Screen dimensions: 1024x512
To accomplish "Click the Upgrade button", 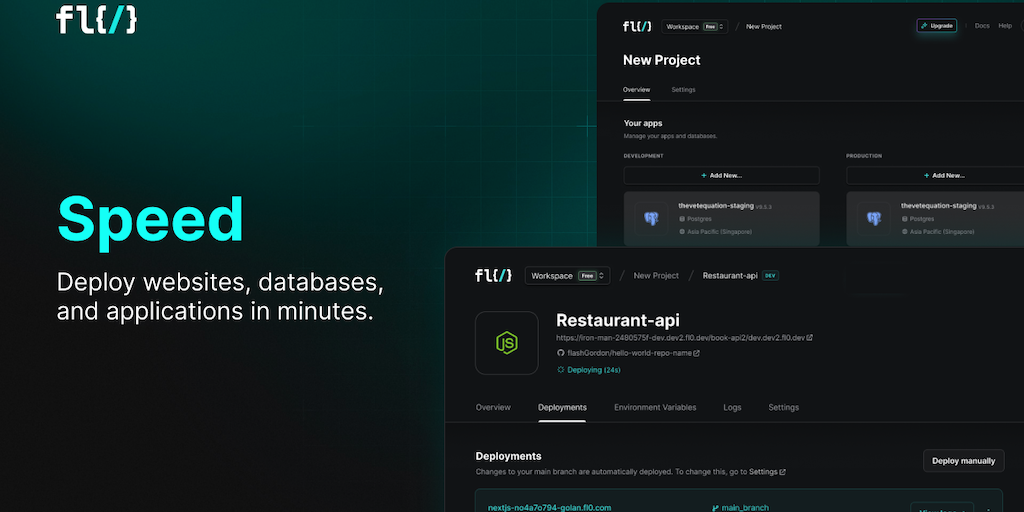I will (937, 26).
